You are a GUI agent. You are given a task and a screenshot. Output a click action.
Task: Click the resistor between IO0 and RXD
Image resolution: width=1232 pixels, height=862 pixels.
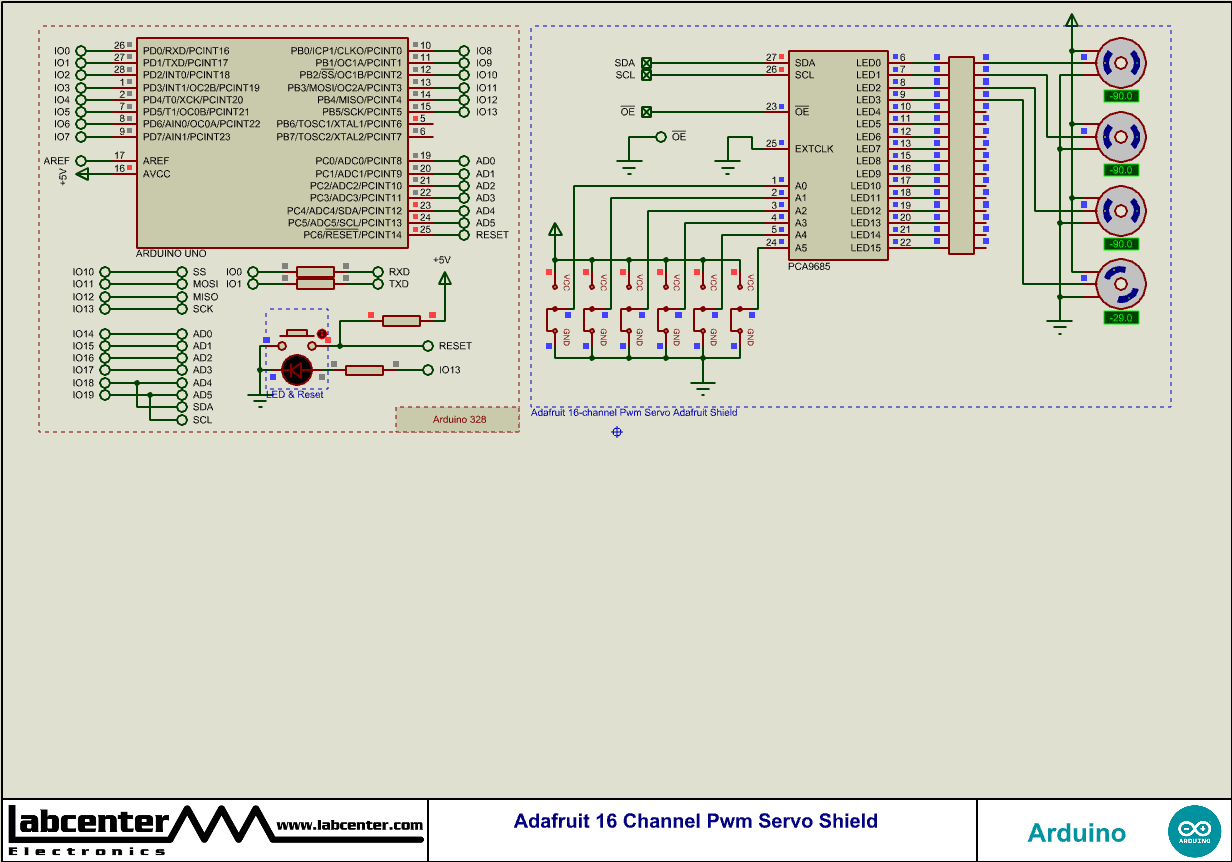(314, 270)
